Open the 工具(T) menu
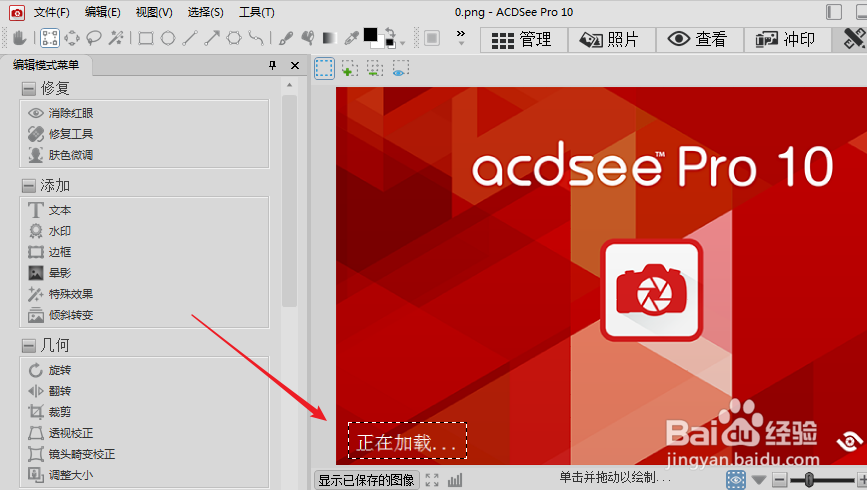 click(x=257, y=12)
